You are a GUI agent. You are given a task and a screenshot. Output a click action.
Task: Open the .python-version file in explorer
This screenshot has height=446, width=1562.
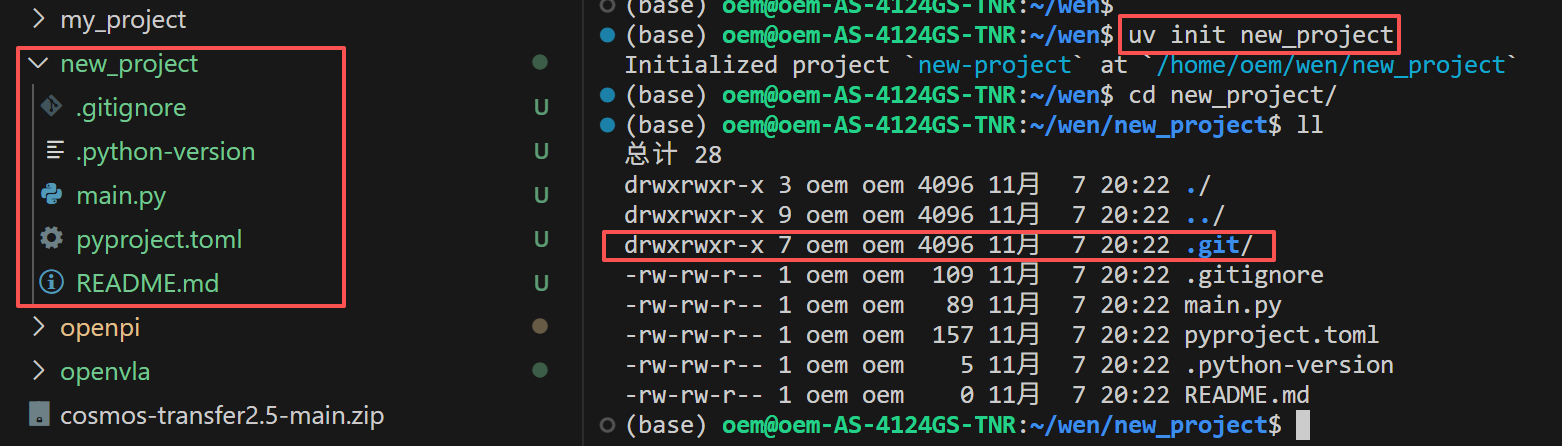165,151
